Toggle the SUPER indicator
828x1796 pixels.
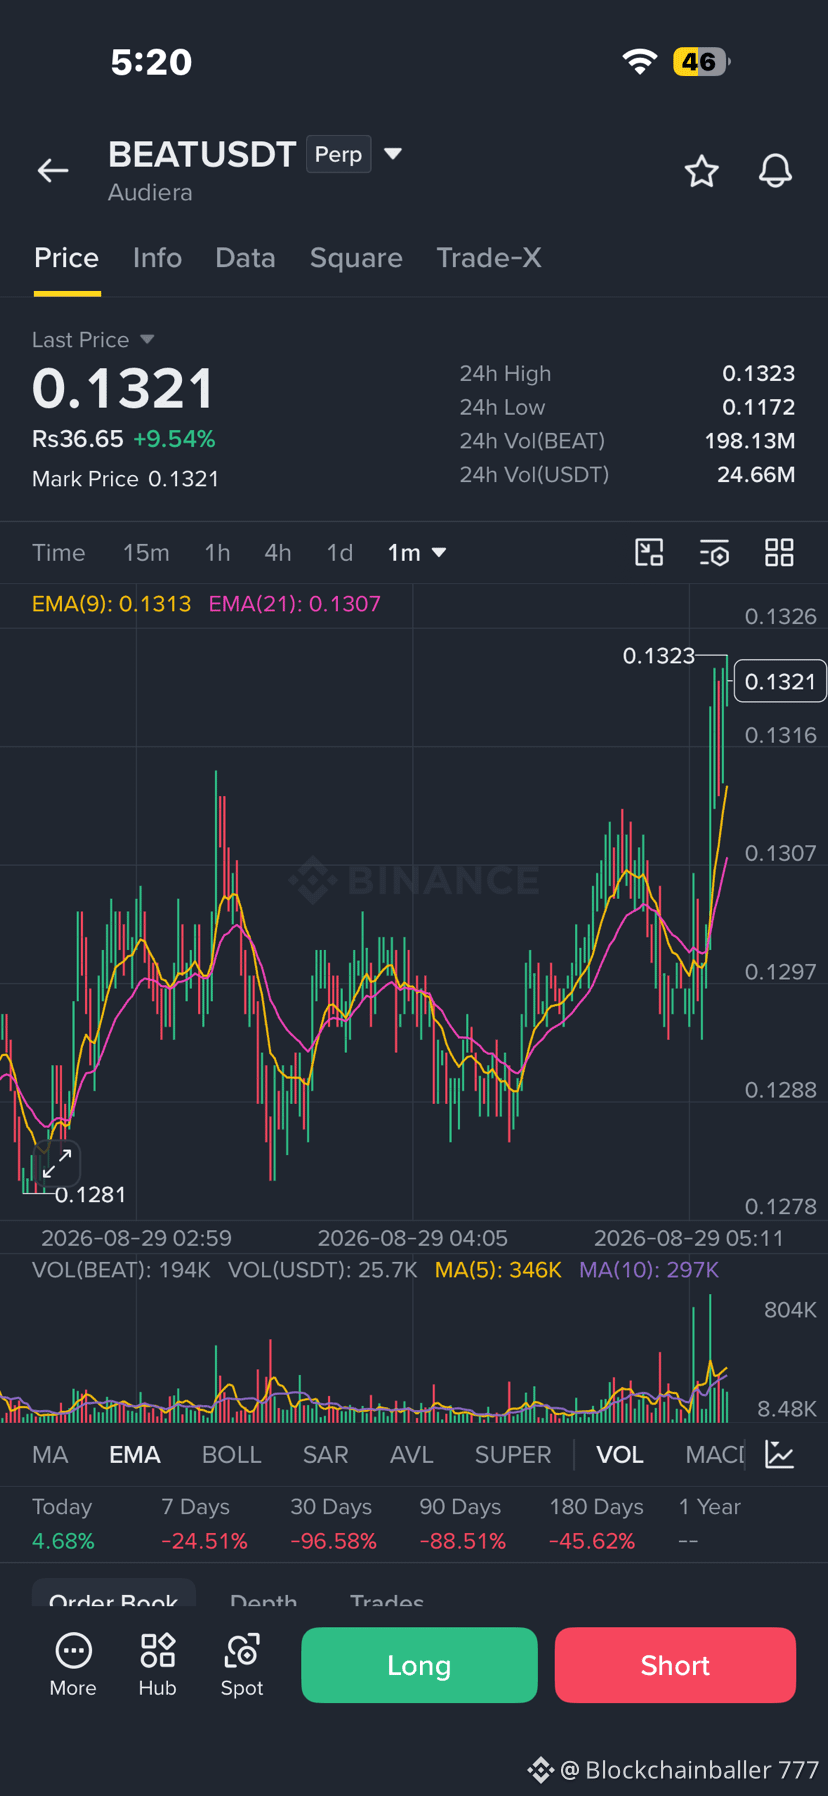(513, 1455)
